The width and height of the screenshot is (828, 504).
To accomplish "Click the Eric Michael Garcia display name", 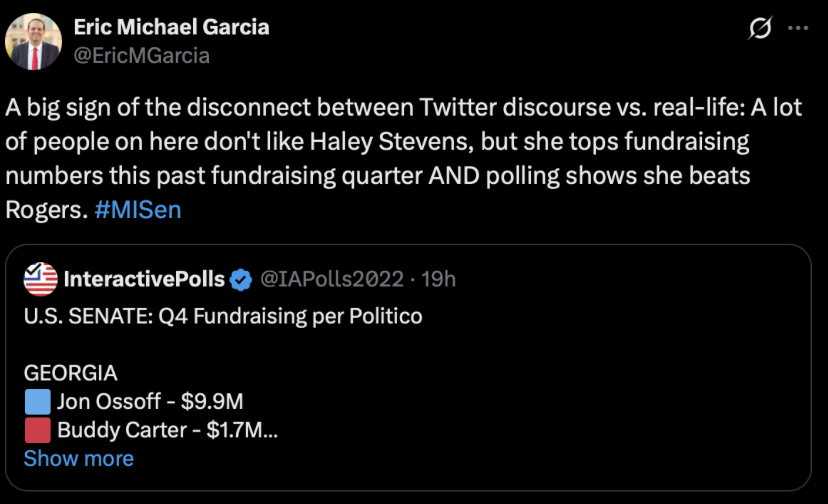I will point(171,27).
